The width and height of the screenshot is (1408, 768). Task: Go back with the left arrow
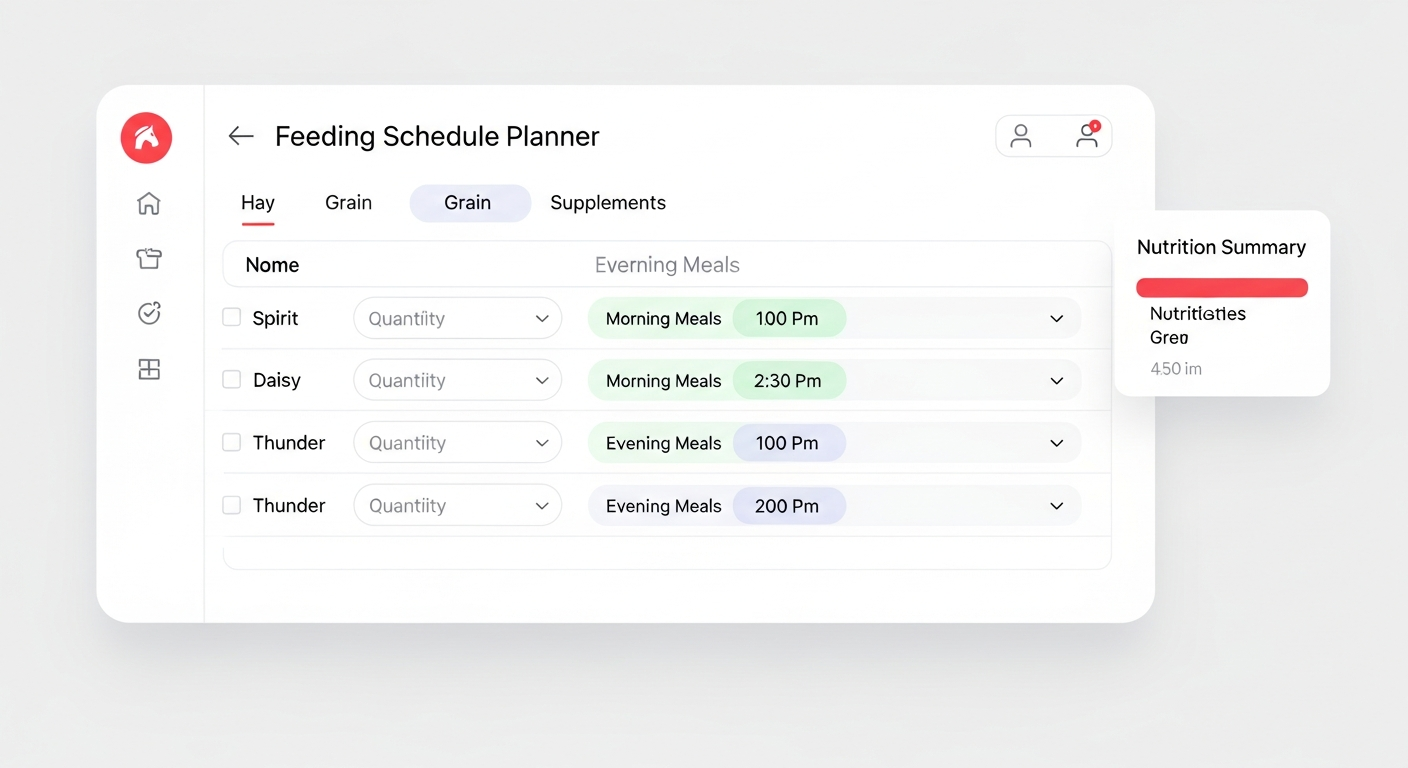(x=241, y=136)
